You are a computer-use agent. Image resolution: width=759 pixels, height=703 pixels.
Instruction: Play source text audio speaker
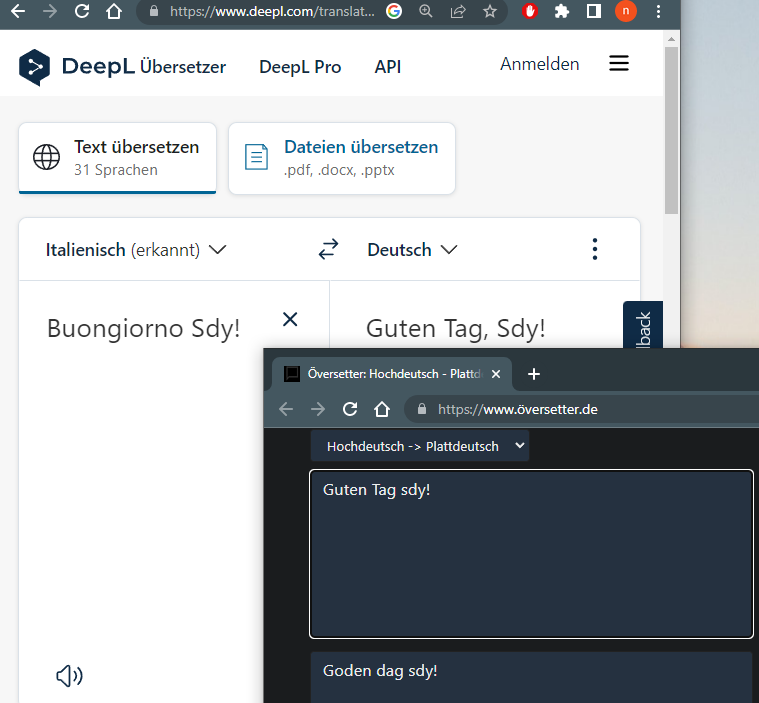click(69, 676)
